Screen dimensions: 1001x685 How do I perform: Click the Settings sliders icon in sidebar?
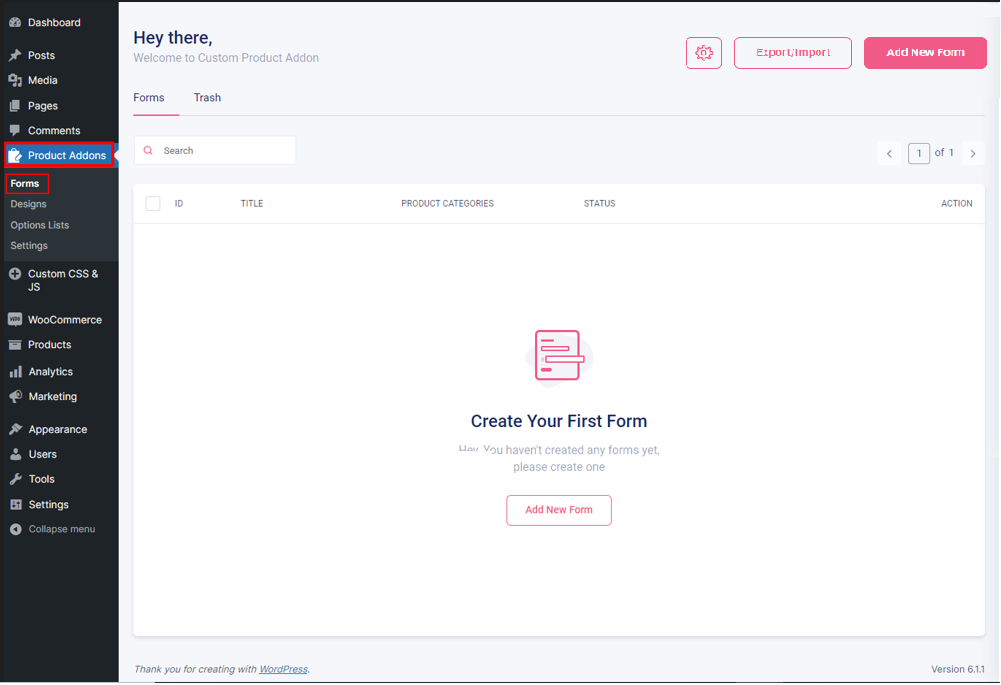[15, 504]
